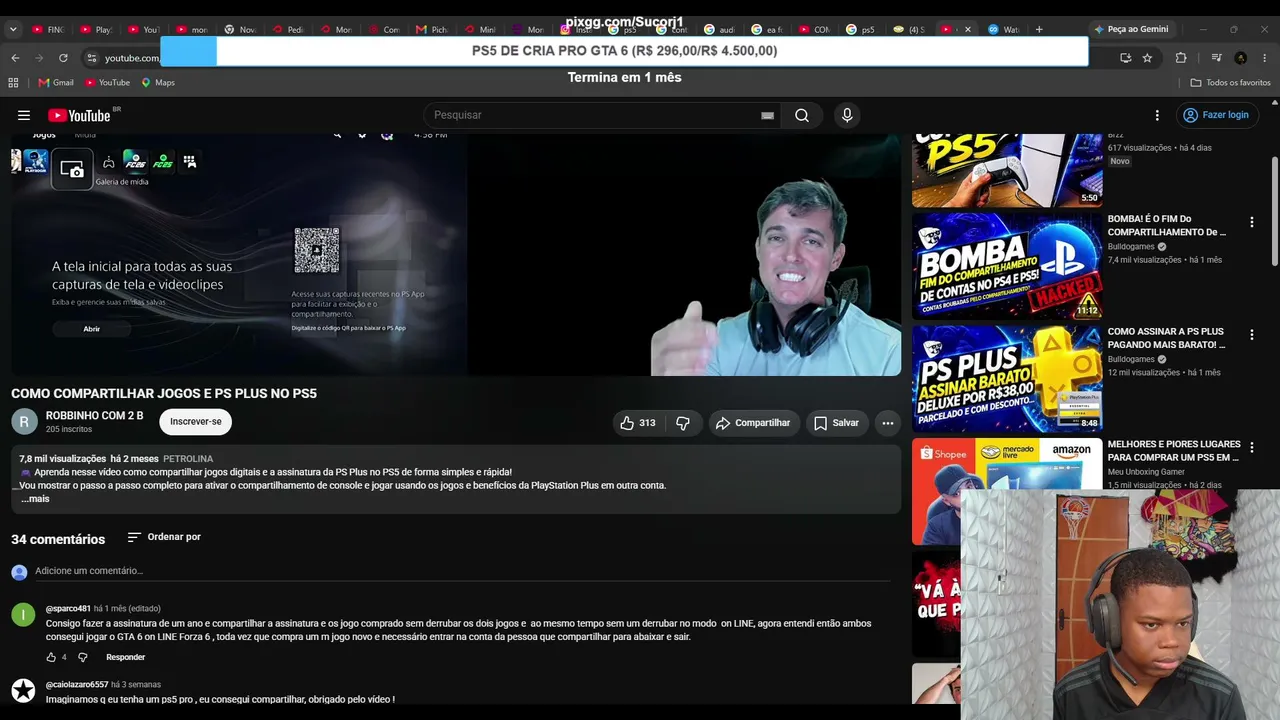Viewport: 1280px width, 720px height.
Task: Click the magnifier search button
Action: 802,115
